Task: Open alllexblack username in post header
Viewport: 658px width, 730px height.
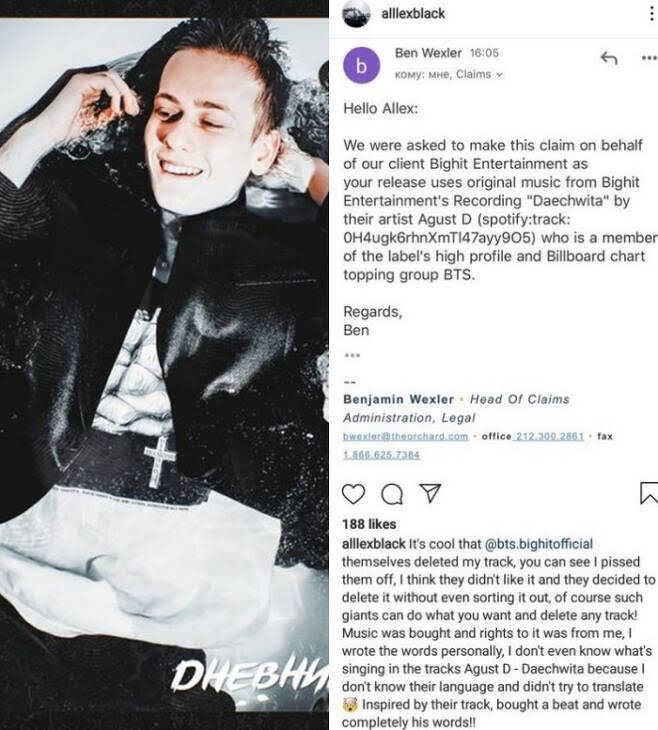Action: [413, 14]
